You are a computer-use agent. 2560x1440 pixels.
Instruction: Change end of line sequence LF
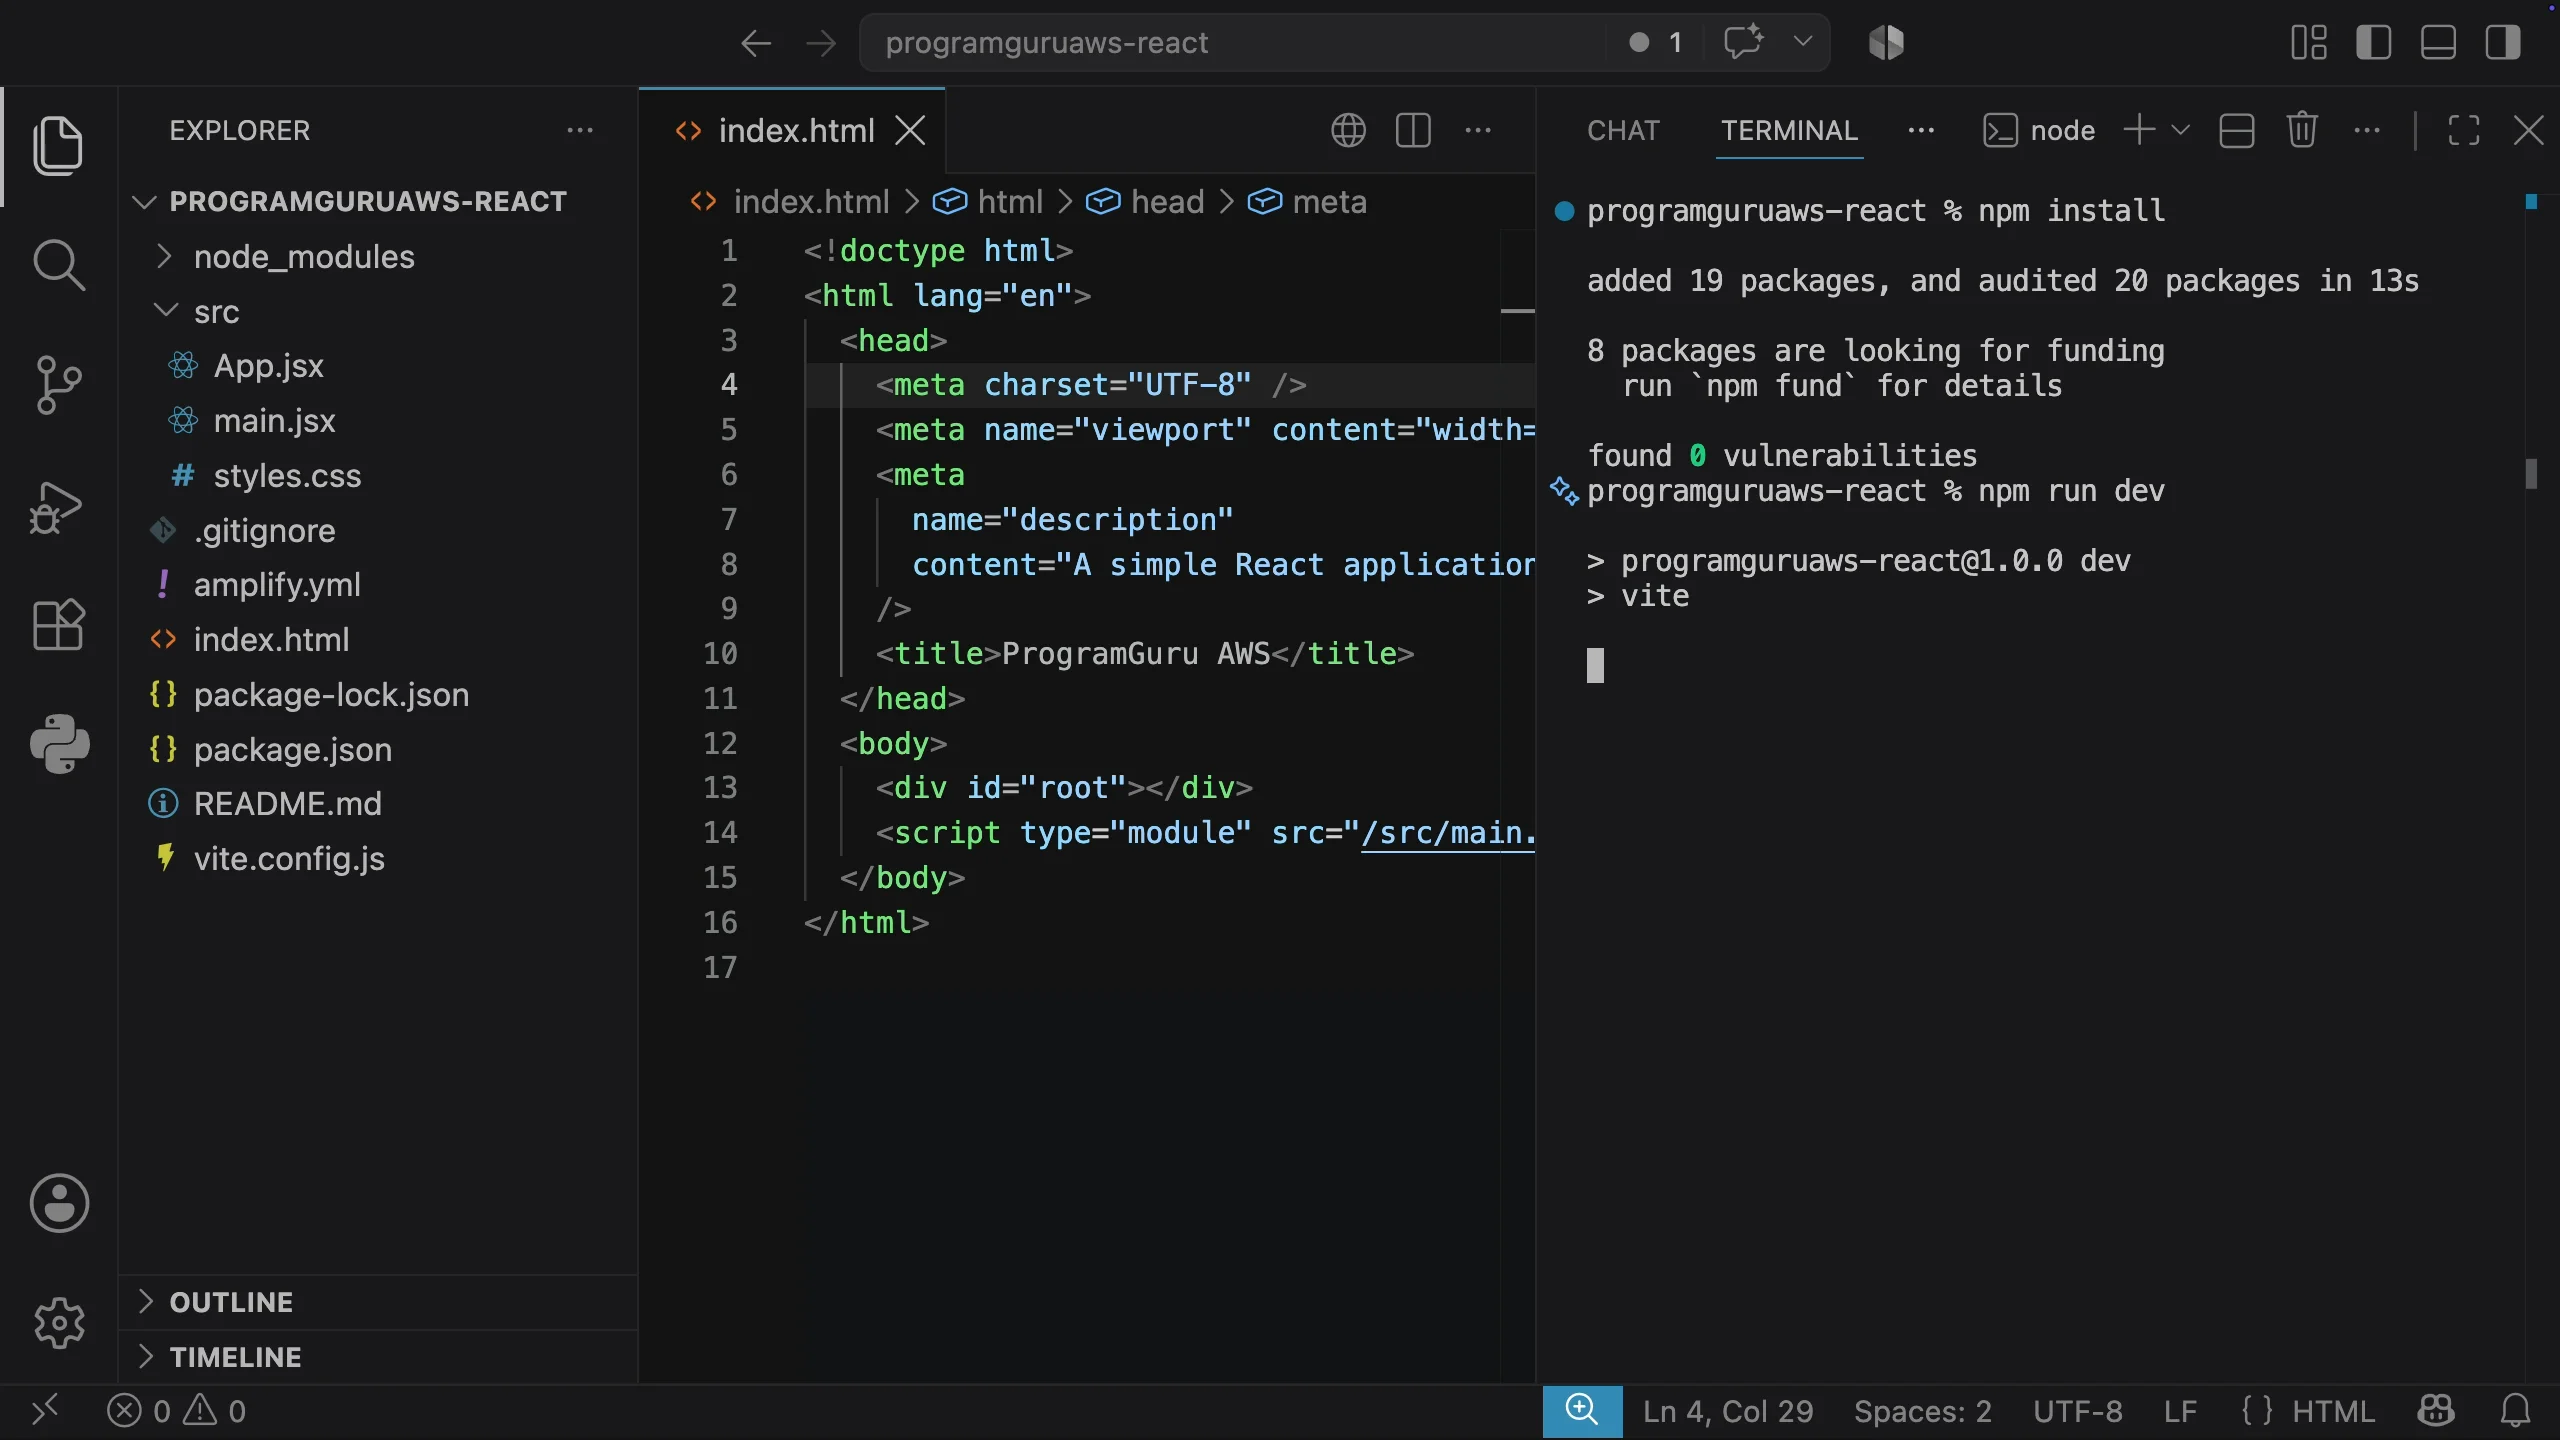2180,1411
